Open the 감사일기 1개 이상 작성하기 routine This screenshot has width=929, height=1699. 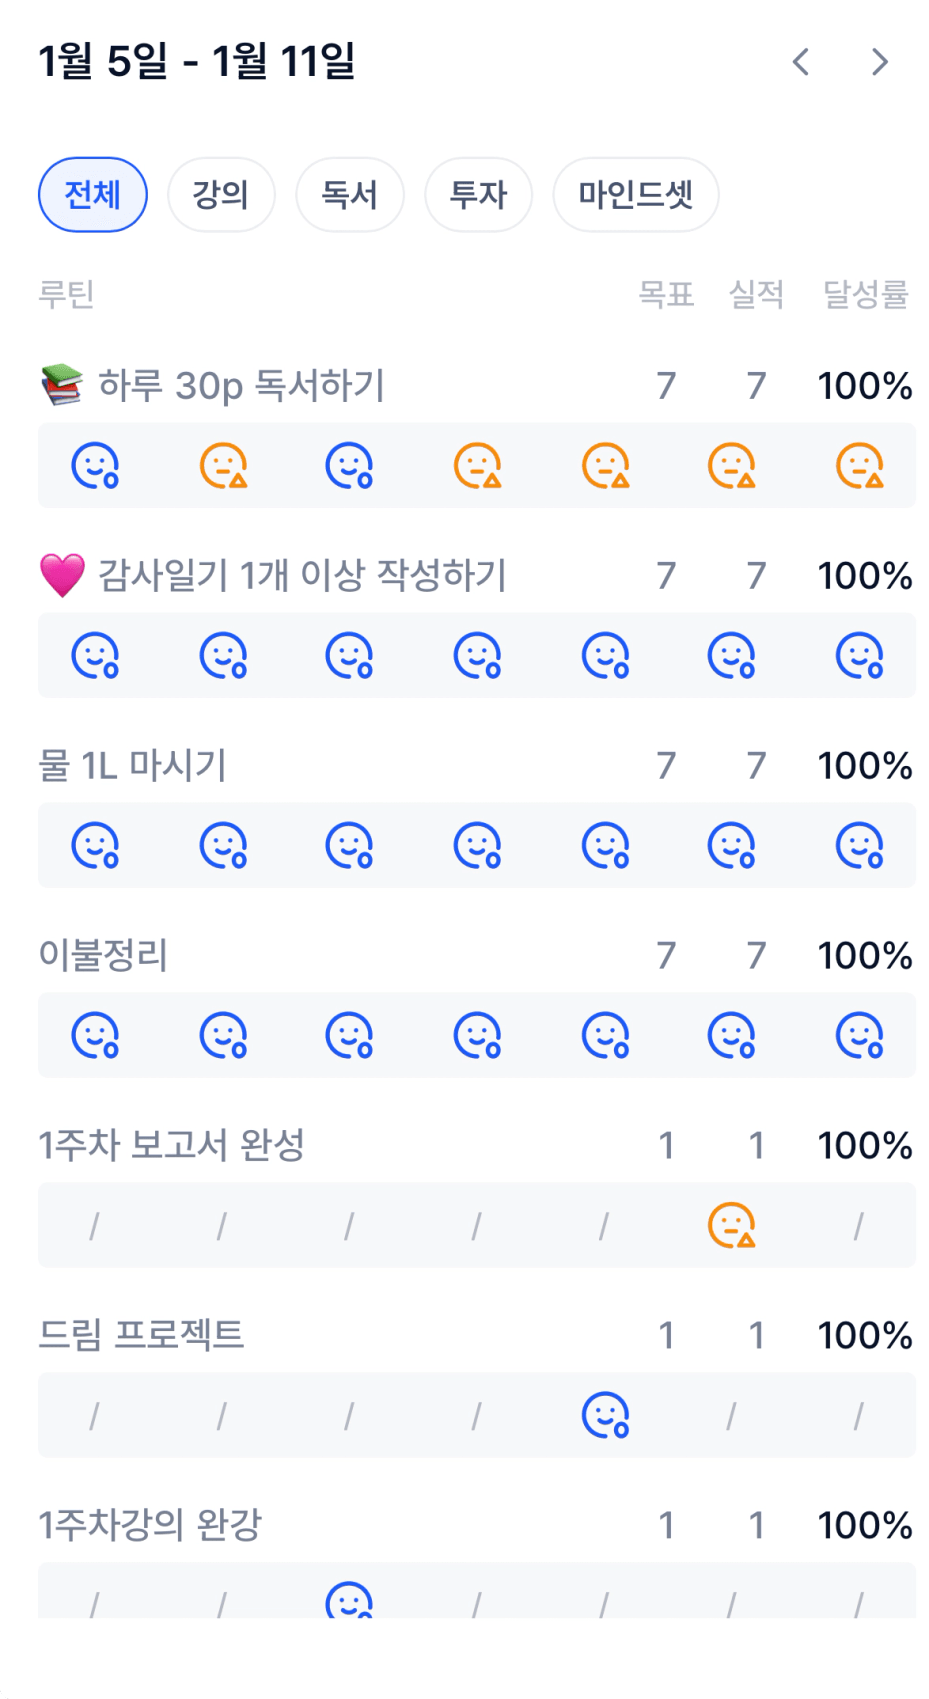[x=302, y=576]
